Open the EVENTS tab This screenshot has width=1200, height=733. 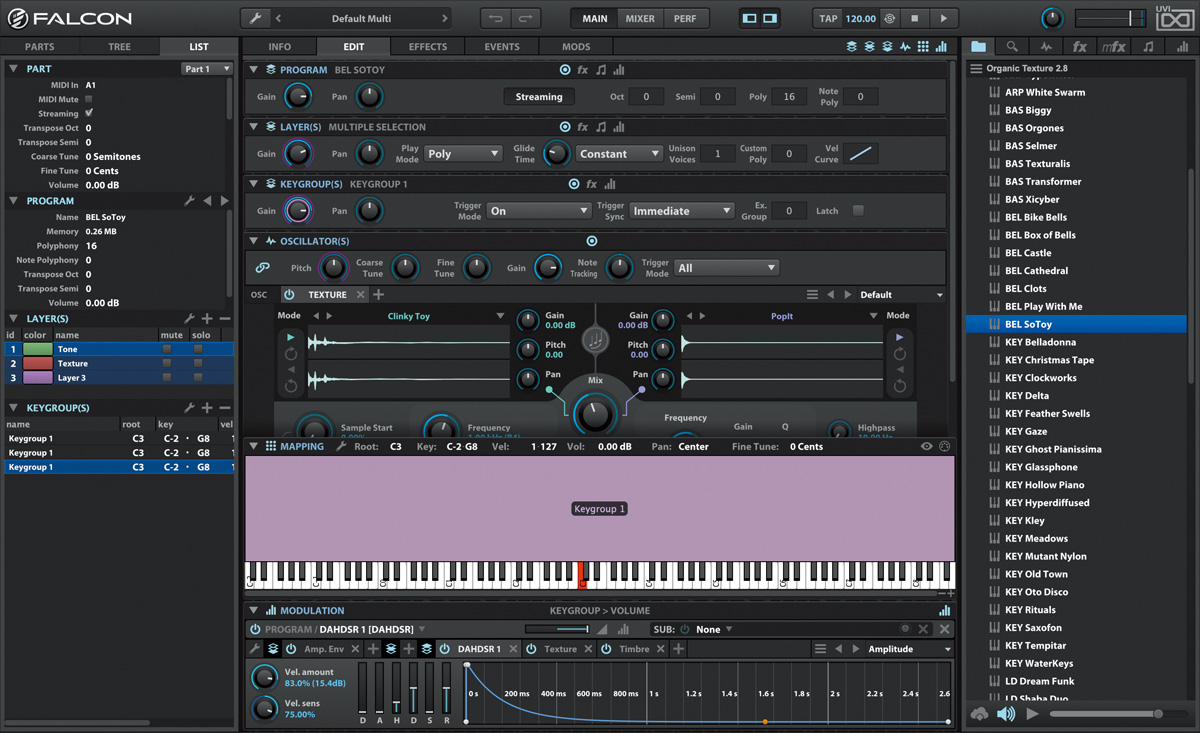coord(502,46)
